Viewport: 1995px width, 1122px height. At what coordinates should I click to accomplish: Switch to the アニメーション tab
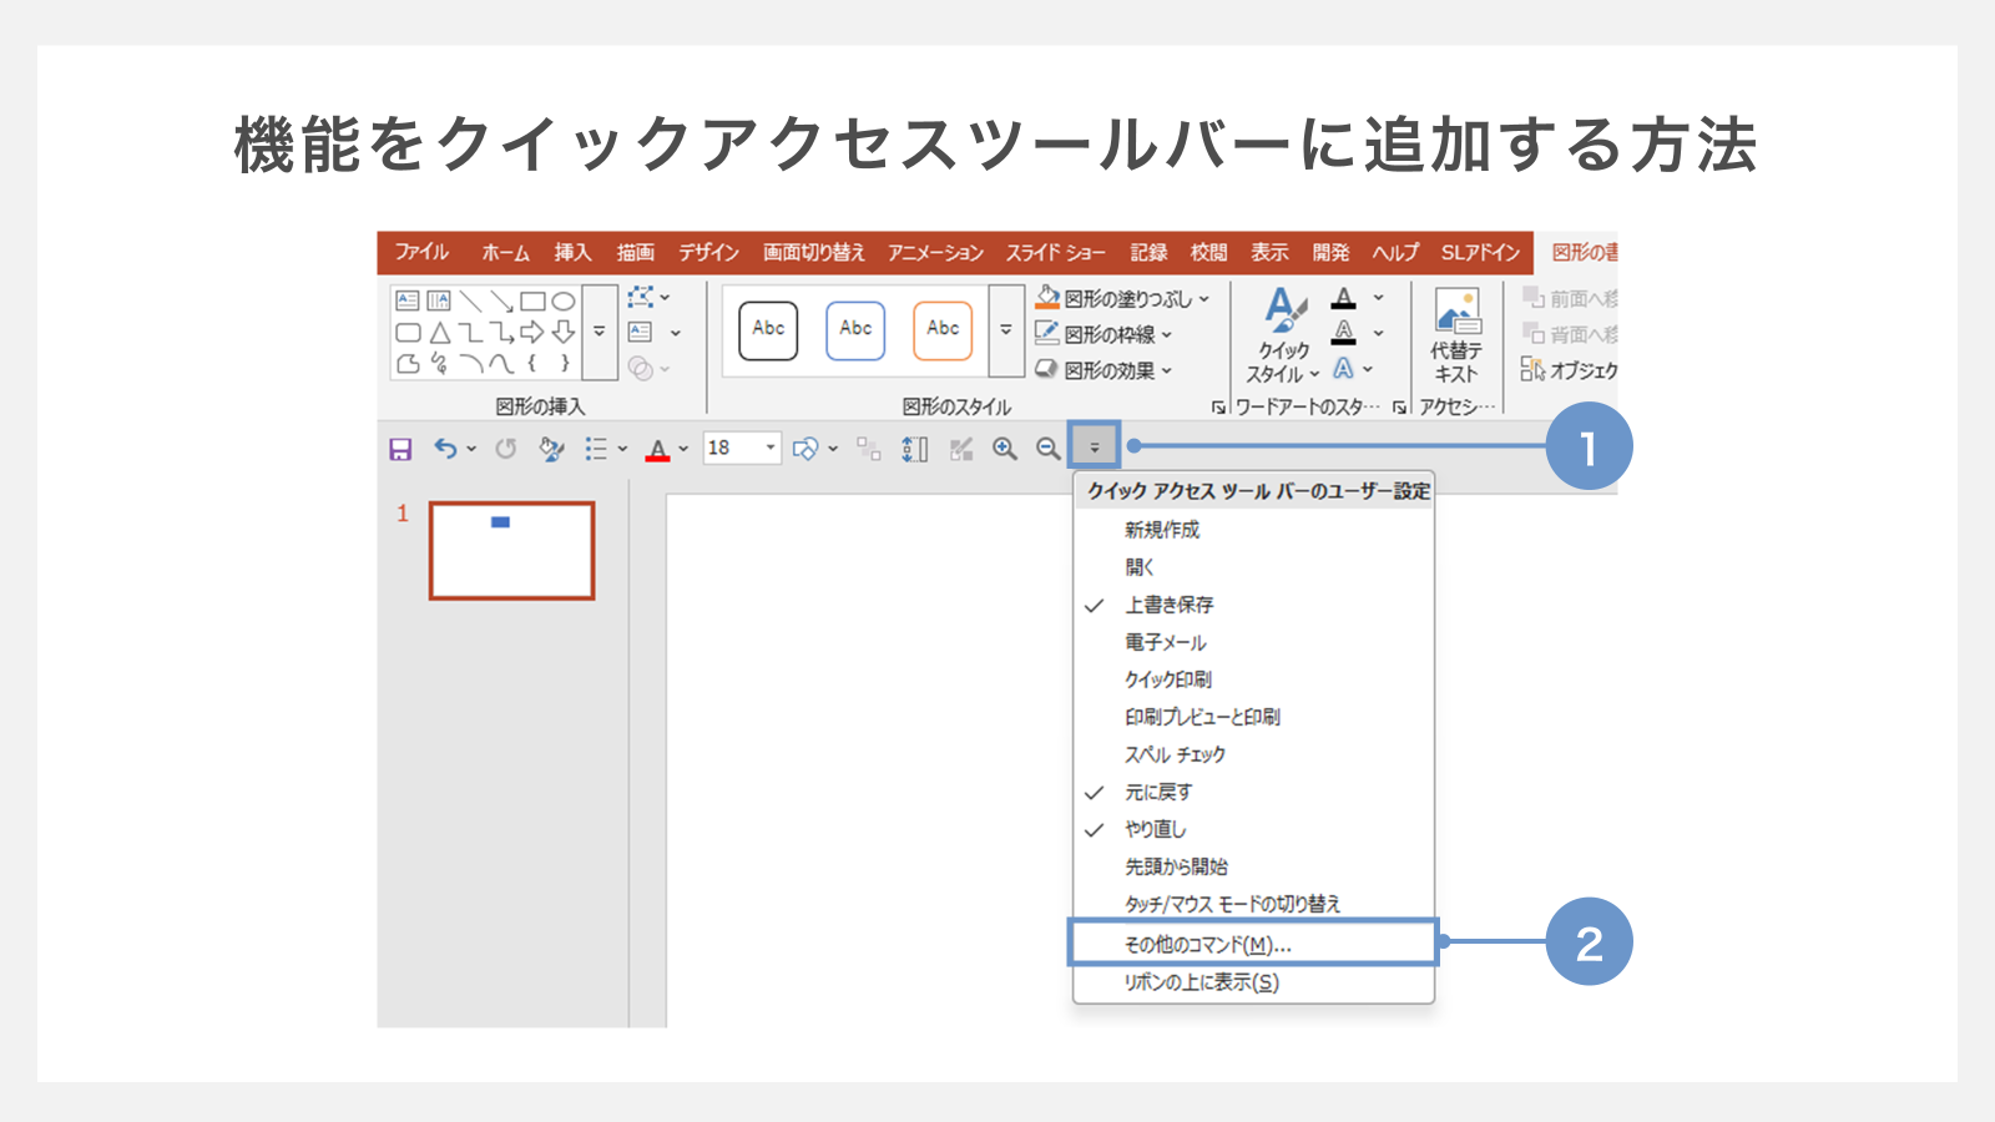click(935, 252)
